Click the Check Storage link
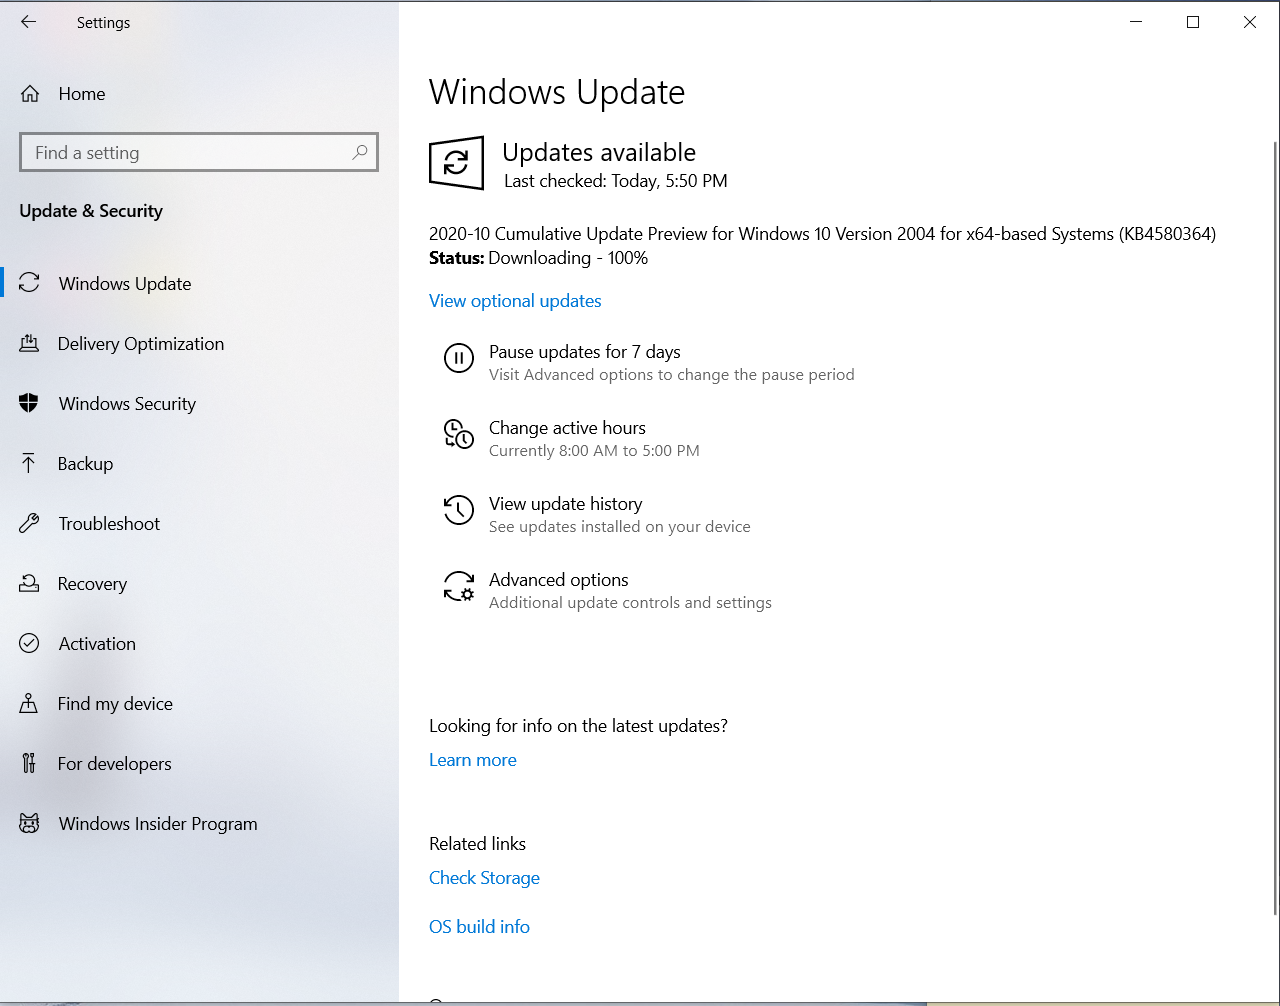This screenshot has width=1280, height=1006. (x=484, y=878)
